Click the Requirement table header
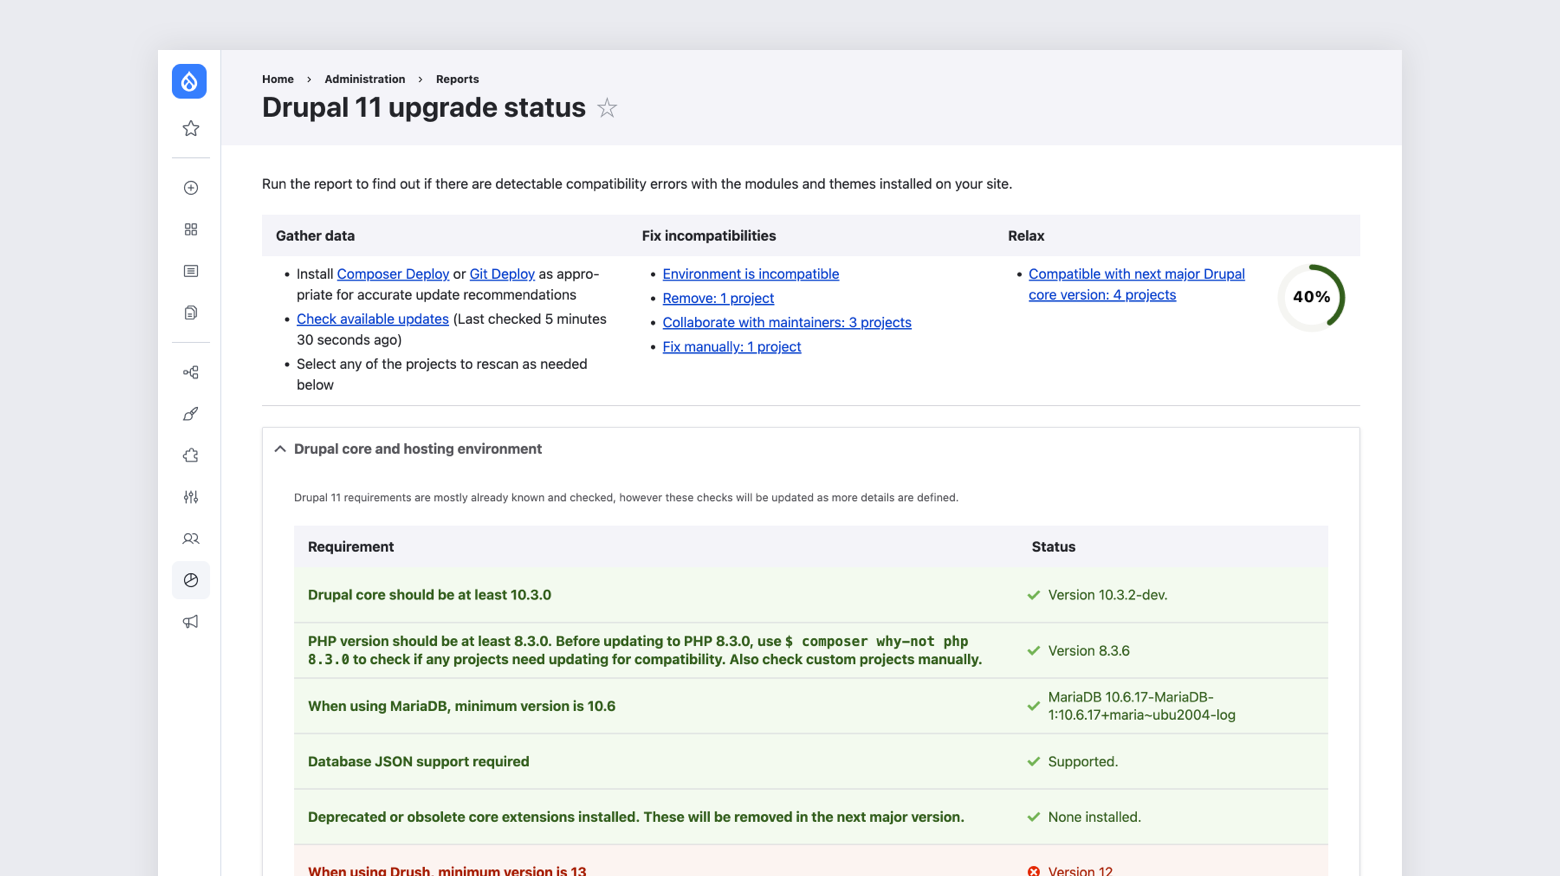The height and width of the screenshot is (876, 1560). tap(351, 547)
